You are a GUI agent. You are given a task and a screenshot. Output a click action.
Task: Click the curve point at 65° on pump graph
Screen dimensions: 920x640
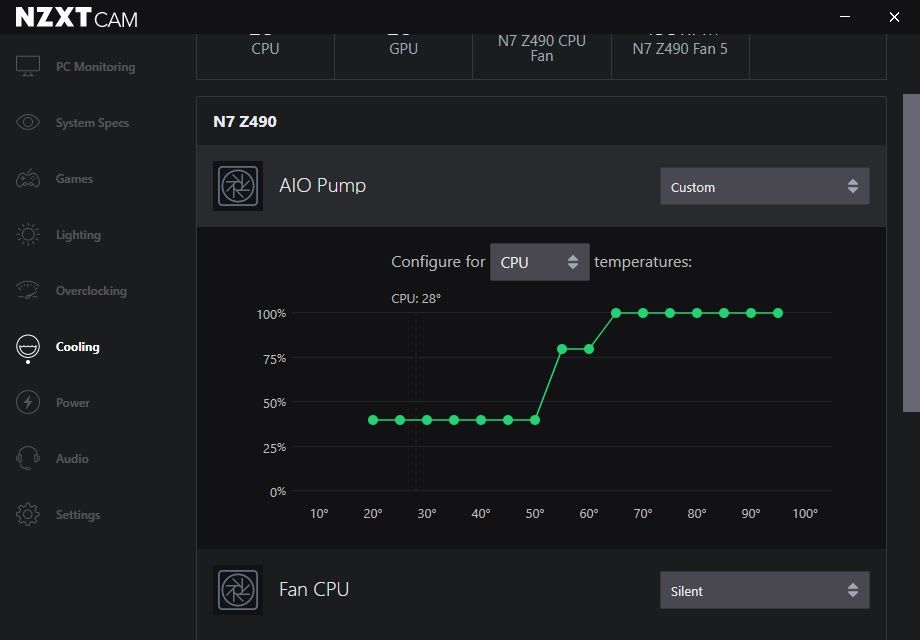tap(615, 313)
